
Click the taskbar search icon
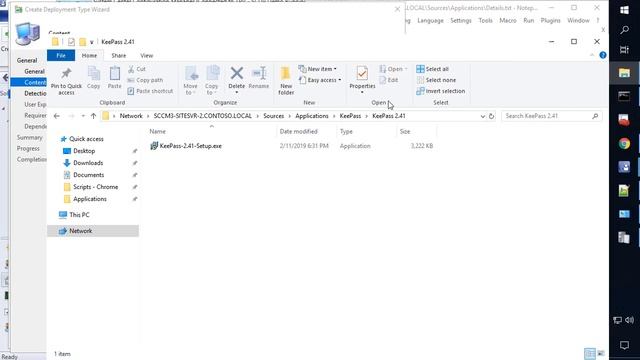(x=624, y=30)
